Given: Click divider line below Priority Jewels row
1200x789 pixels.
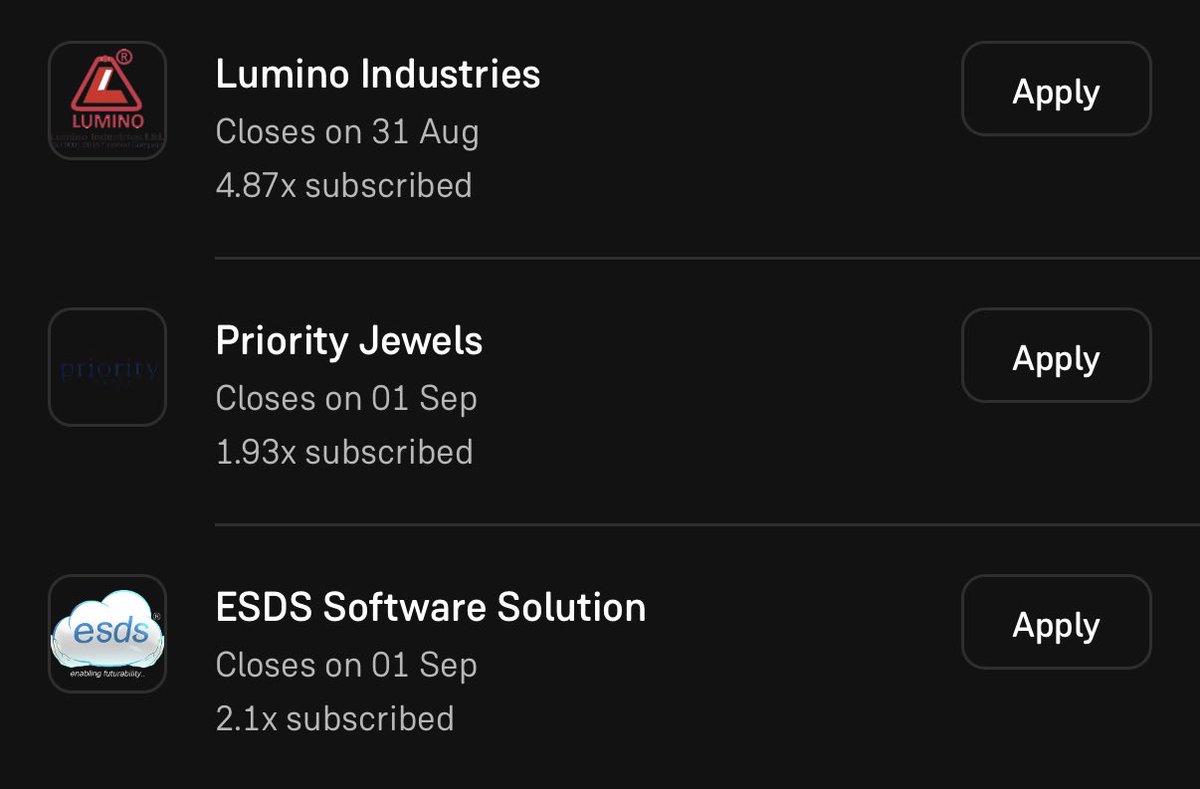Looking at the screenshot, I should [708, 524].
